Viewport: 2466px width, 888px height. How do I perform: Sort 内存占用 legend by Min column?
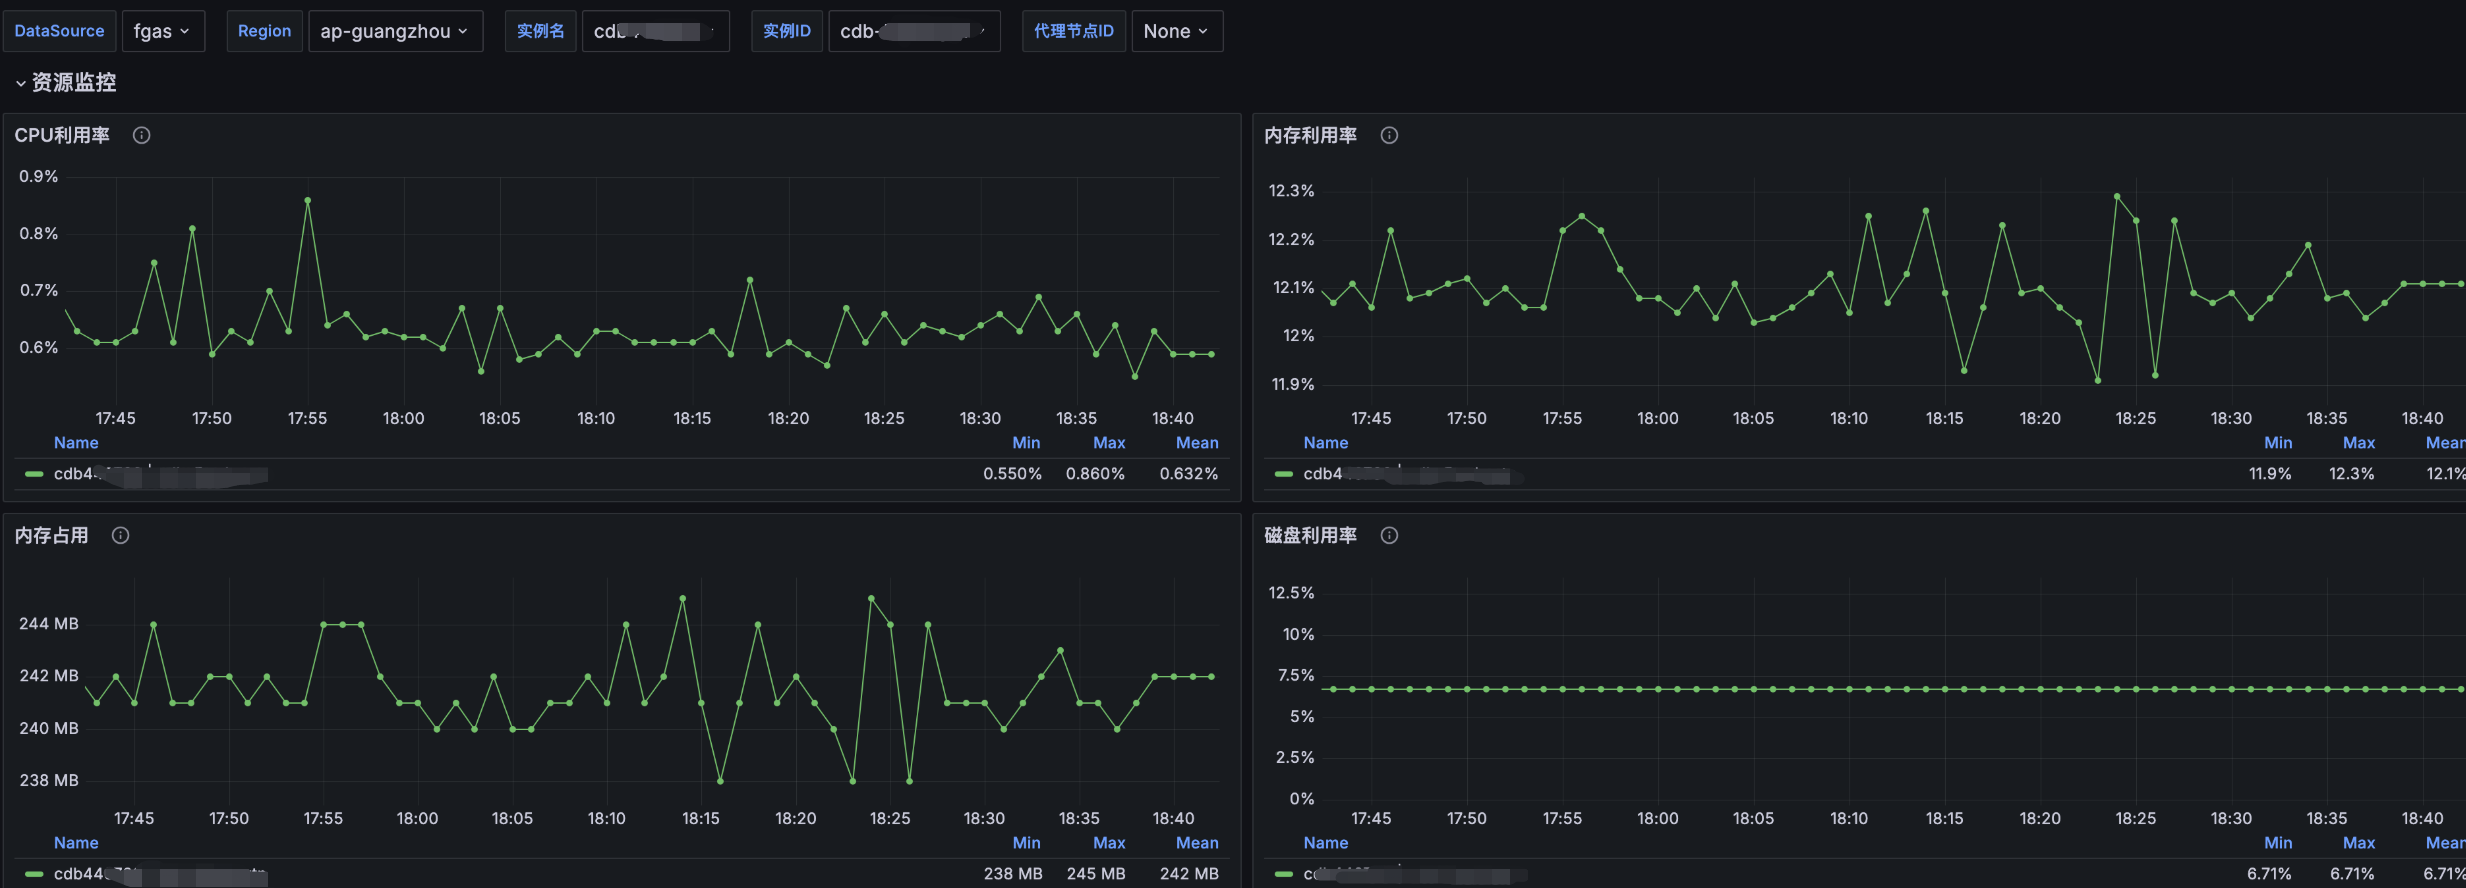pos(1026,843)
